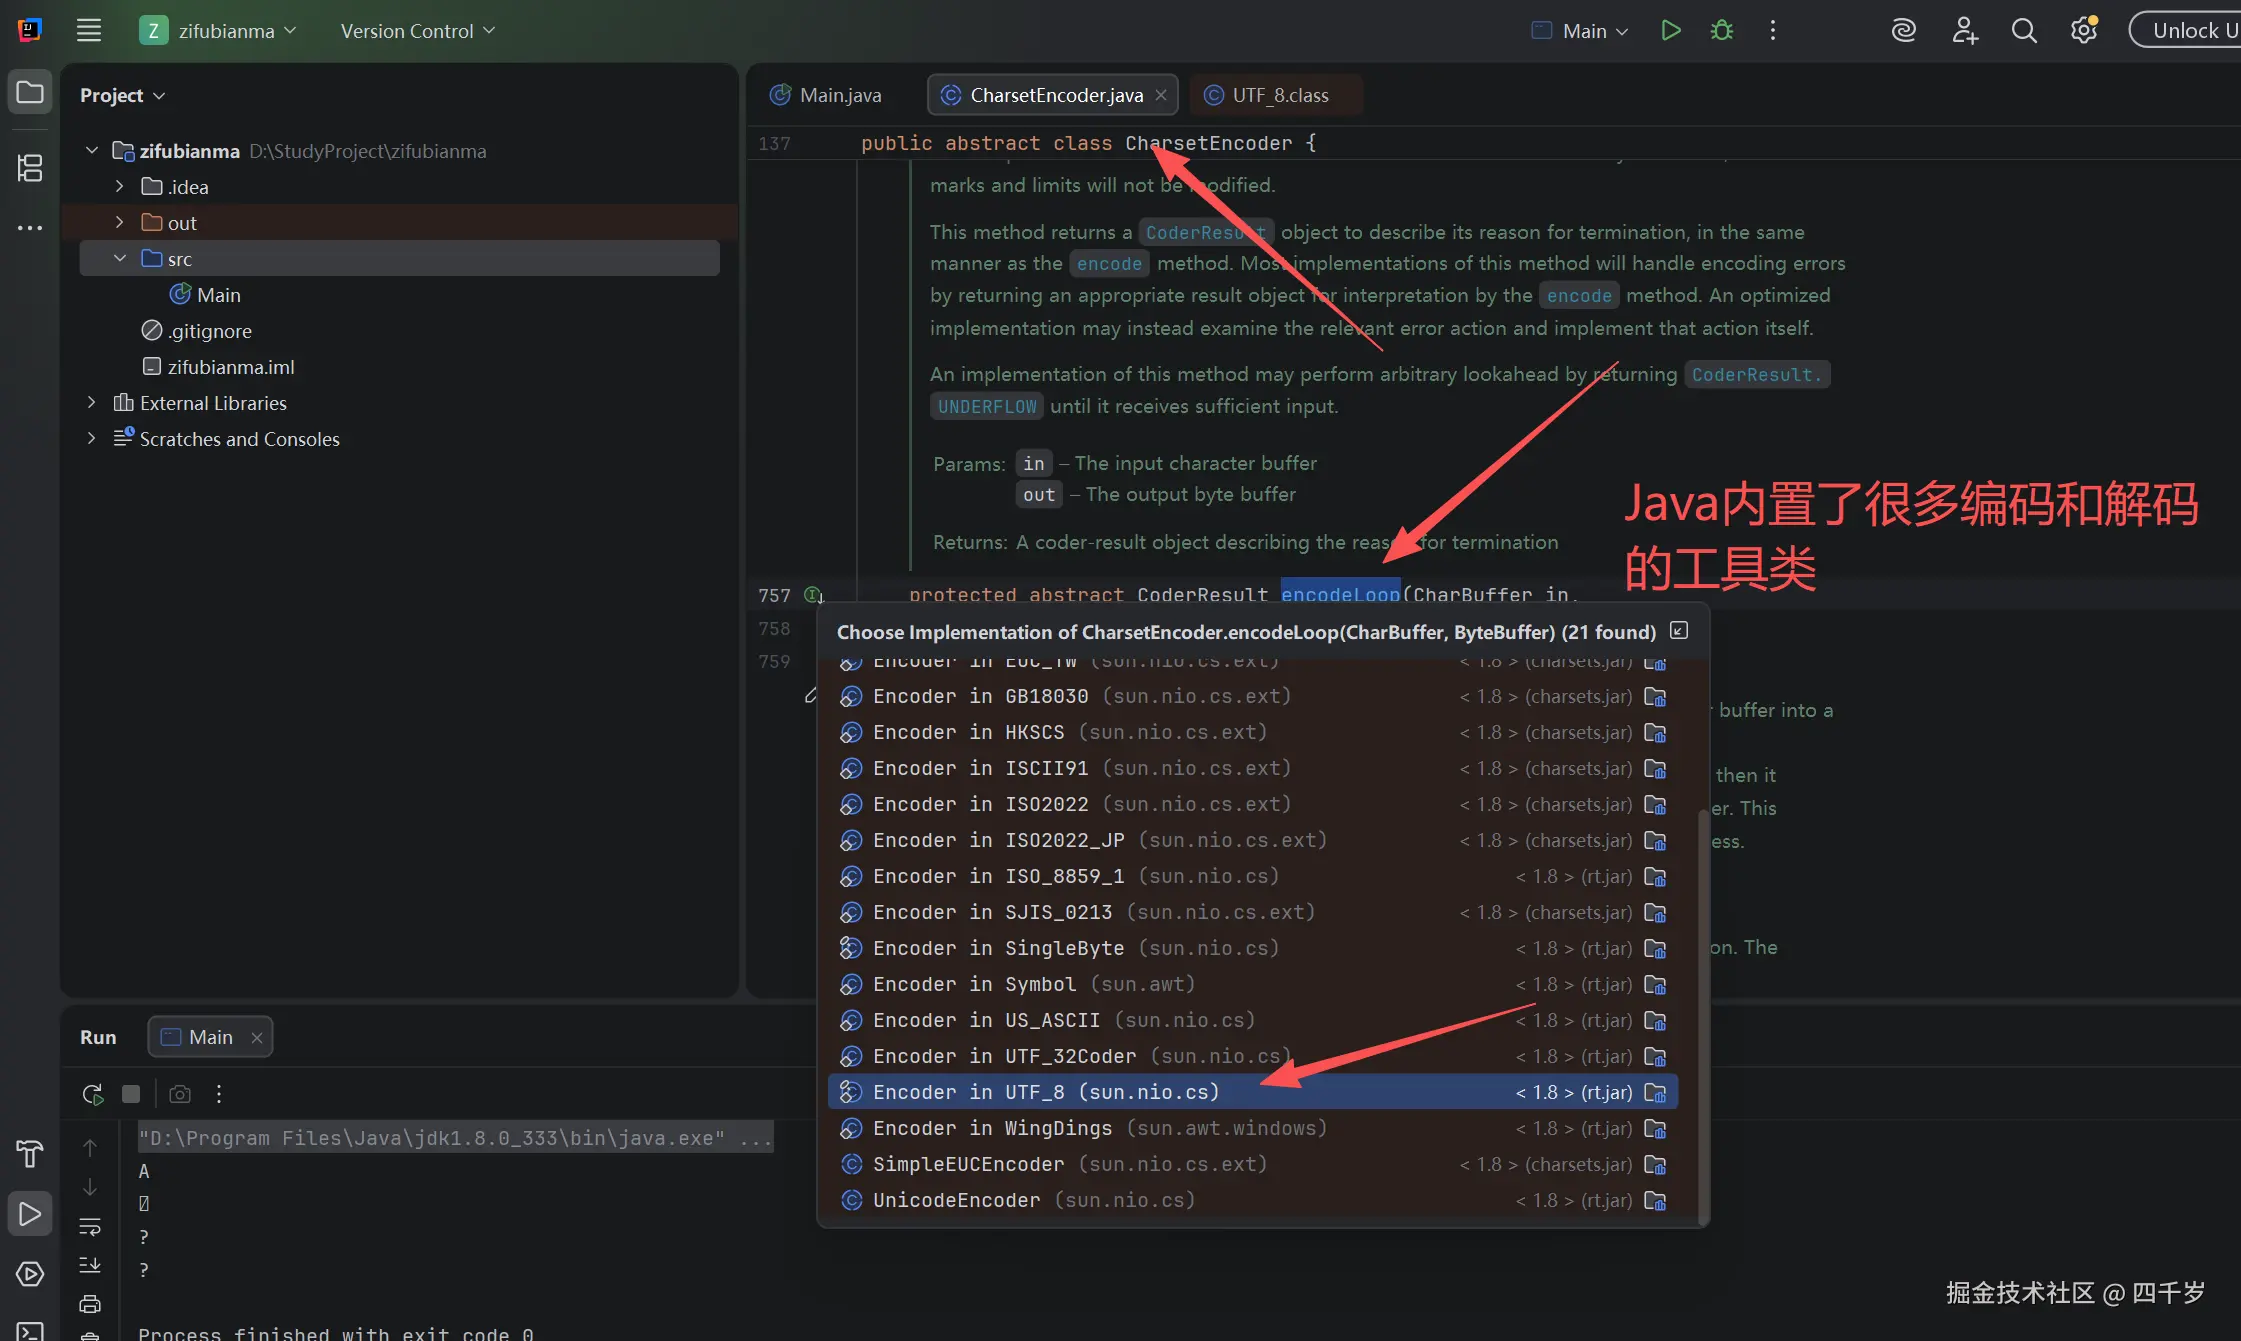Take a screenshot with the Run panel camera icon
The width and height of the screenshot is (2241, 1341).
(180, 1094)
